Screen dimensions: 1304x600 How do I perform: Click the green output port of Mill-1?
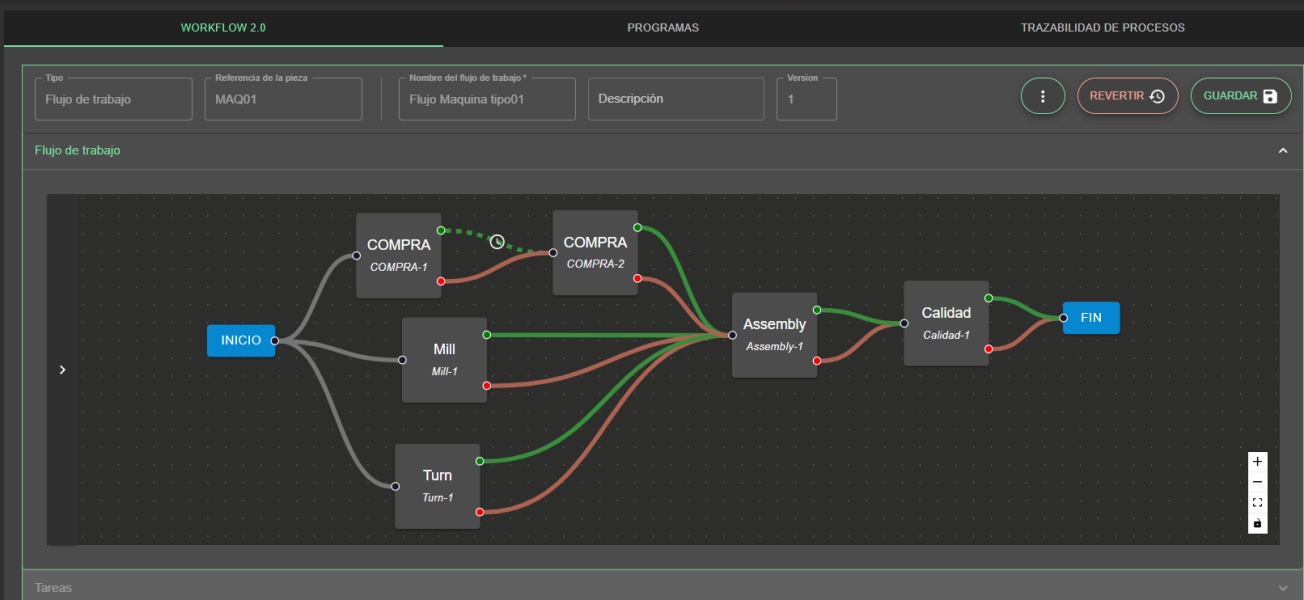485,334
